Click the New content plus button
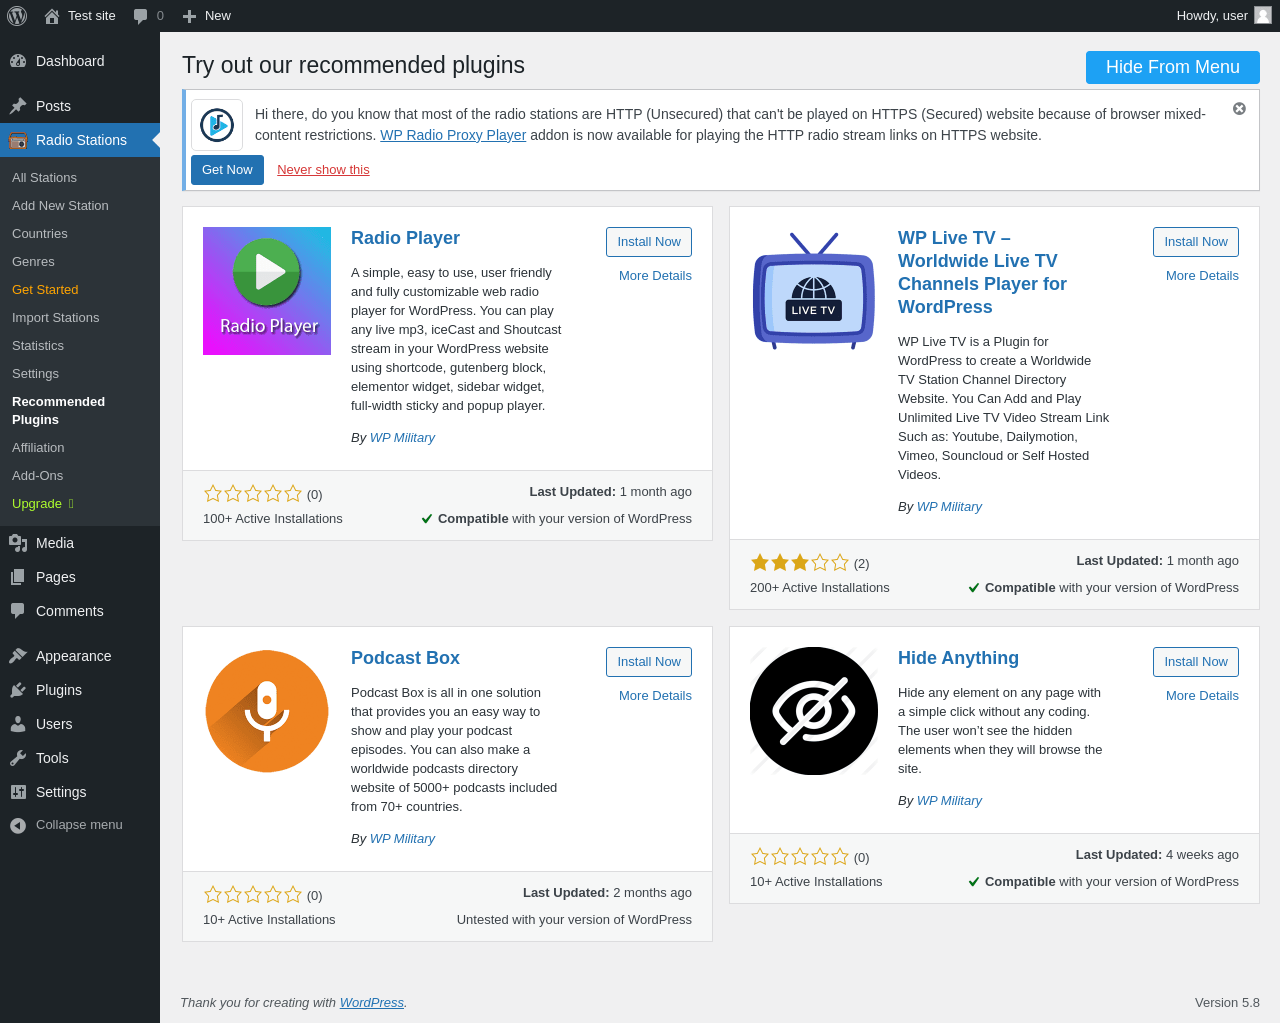 pyautogui.click(x=206, y=16)
